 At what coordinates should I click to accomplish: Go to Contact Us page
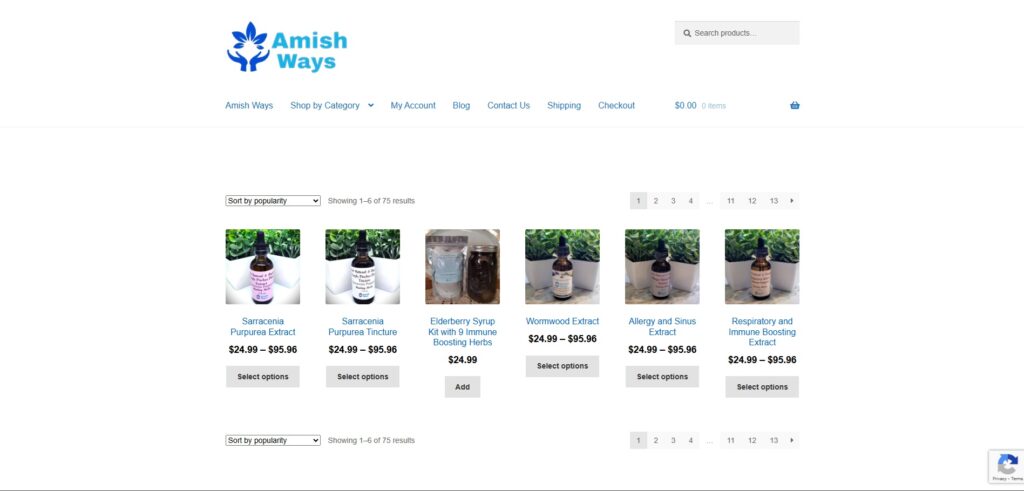pyautogui.click(x=508, y=105)
